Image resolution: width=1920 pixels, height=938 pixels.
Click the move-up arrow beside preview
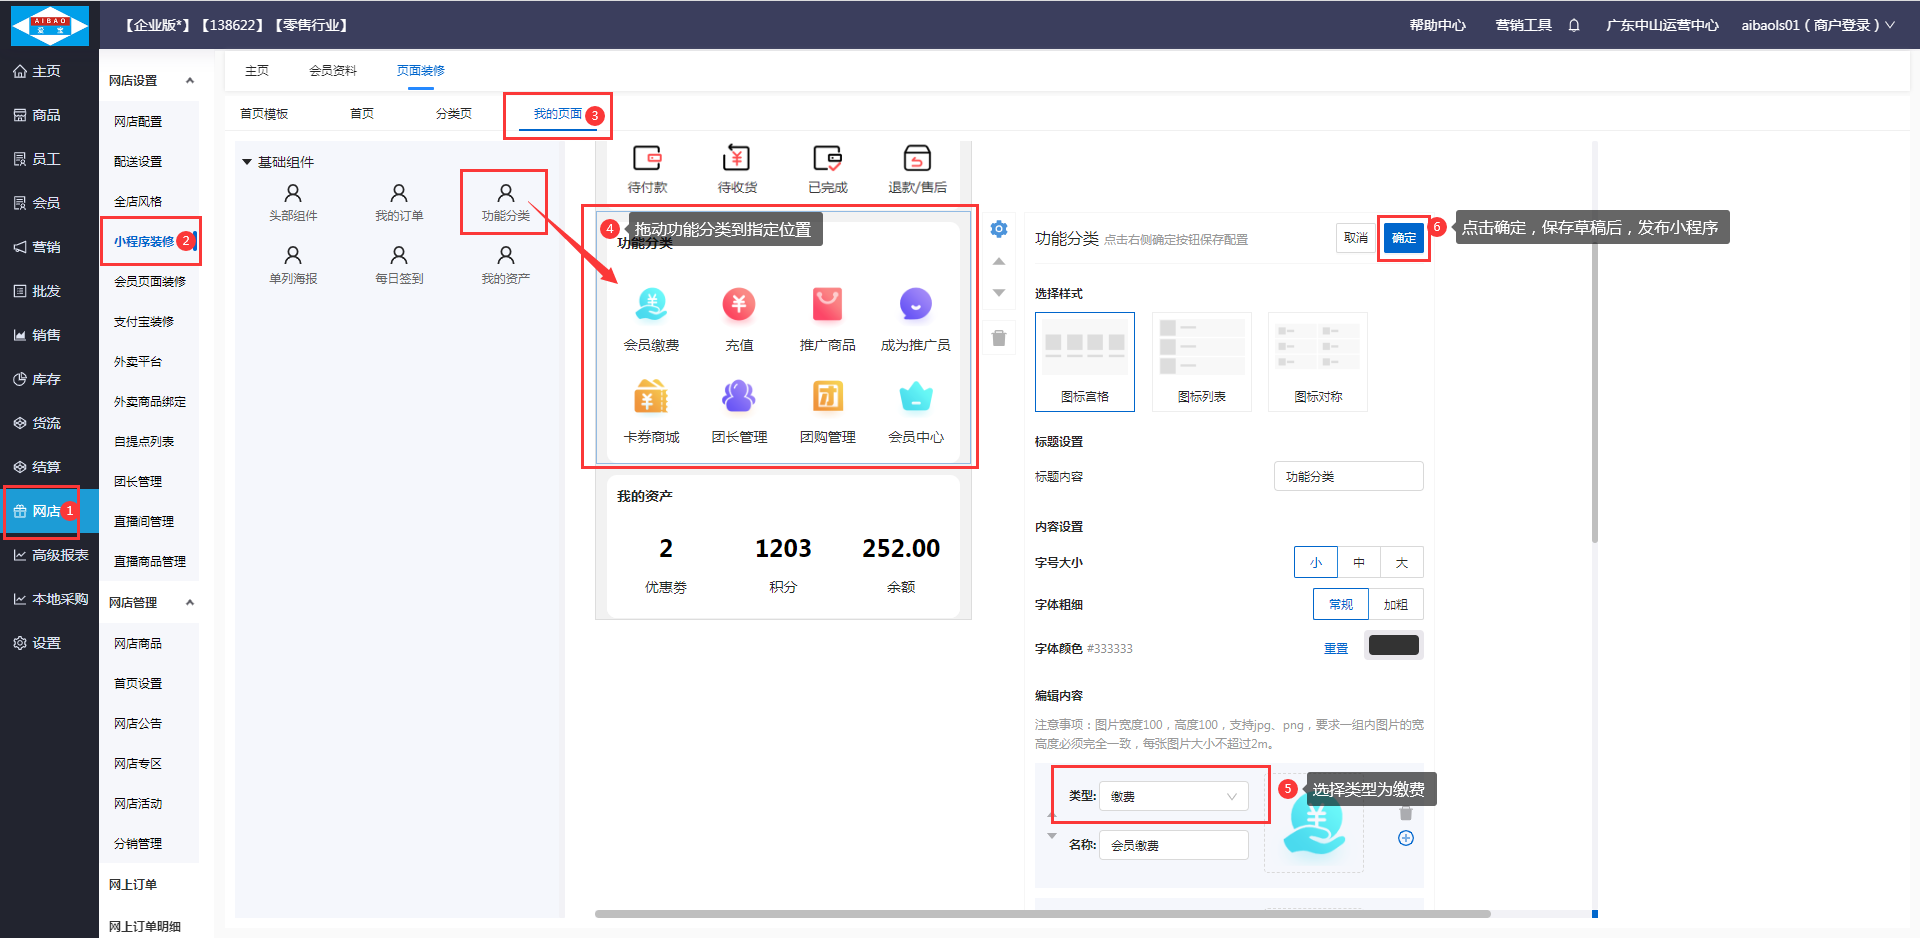point(998,261)
